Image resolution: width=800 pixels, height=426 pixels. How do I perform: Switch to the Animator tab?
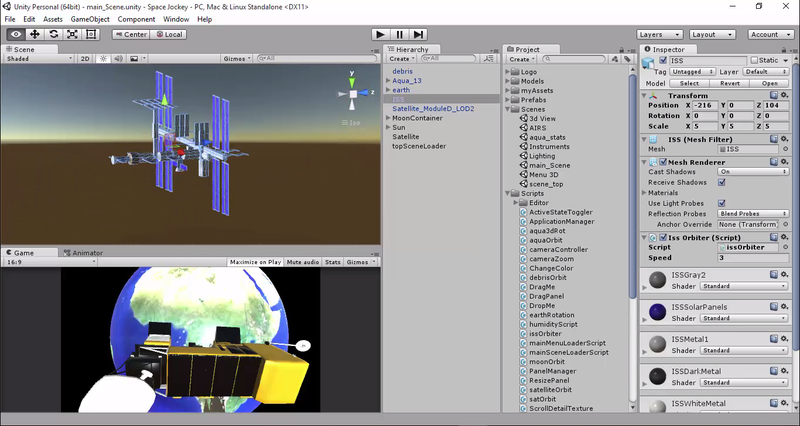pyautogui.click(x=87, y=253)
